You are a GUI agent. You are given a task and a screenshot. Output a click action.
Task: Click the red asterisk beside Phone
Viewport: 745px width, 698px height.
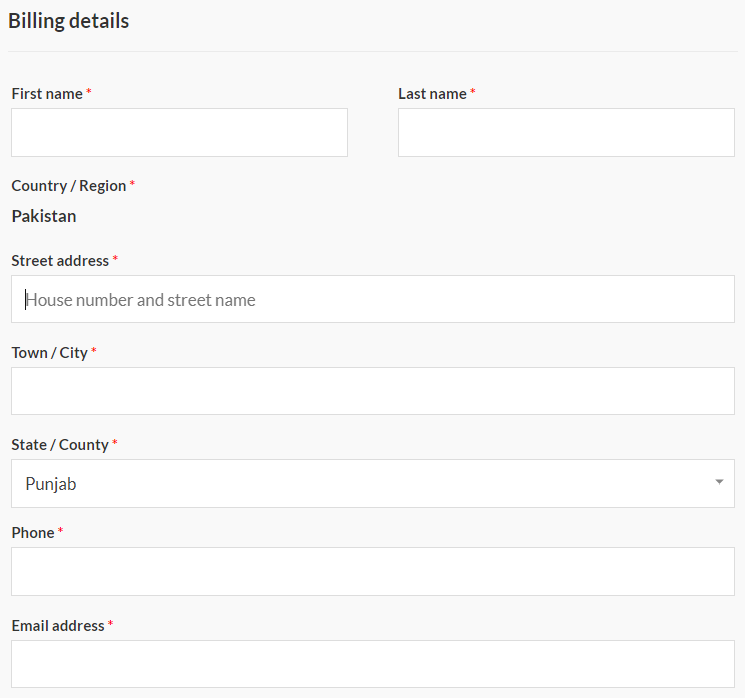[x=60, y=529]
